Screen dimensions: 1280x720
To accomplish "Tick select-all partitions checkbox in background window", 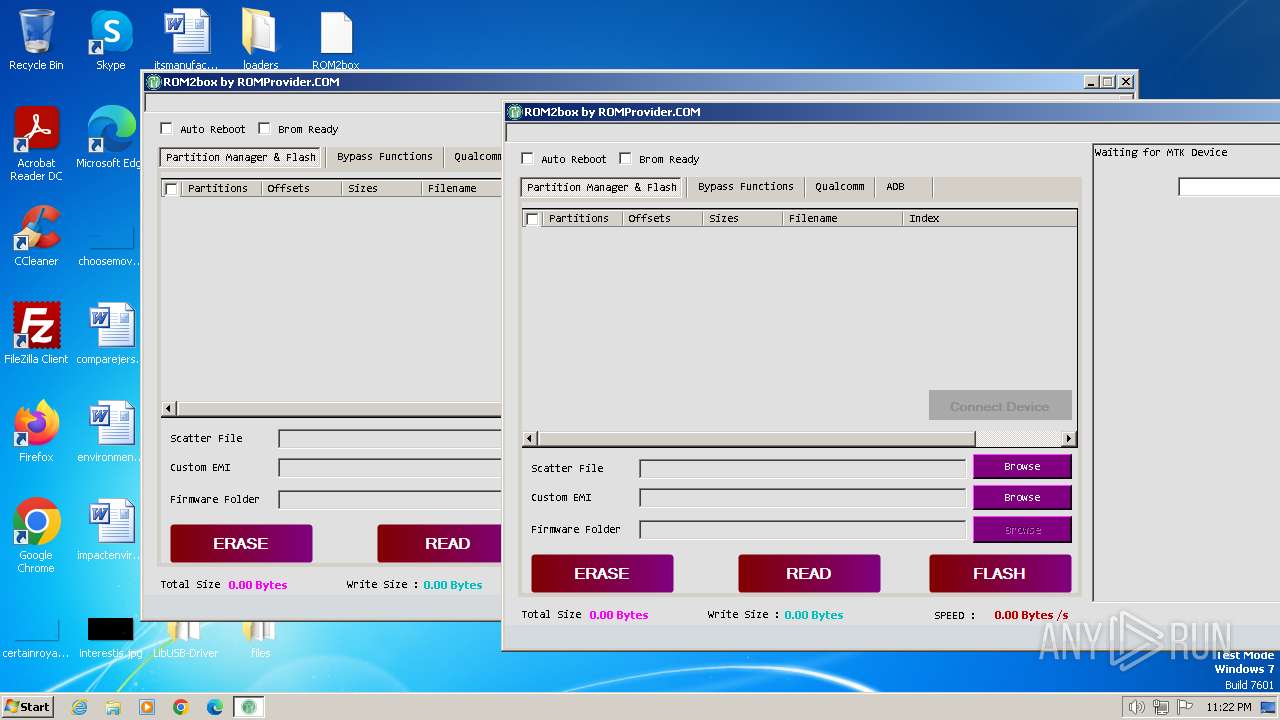I will (x=171, y=189).
